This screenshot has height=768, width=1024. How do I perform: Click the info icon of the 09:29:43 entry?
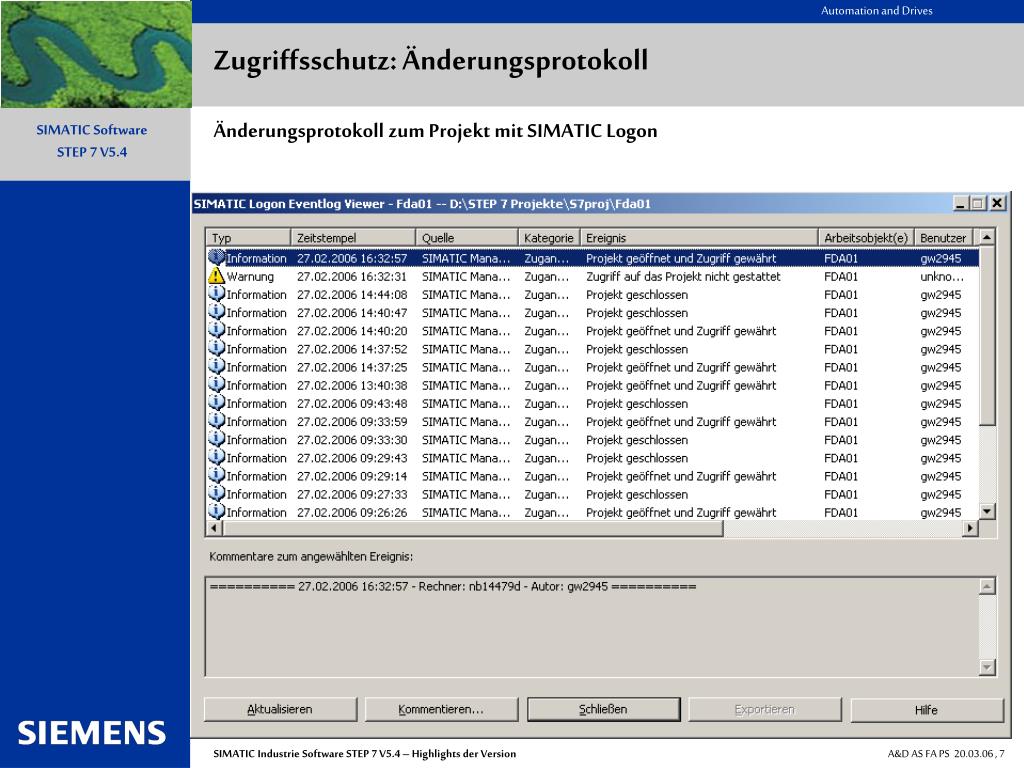pos(217,458)
